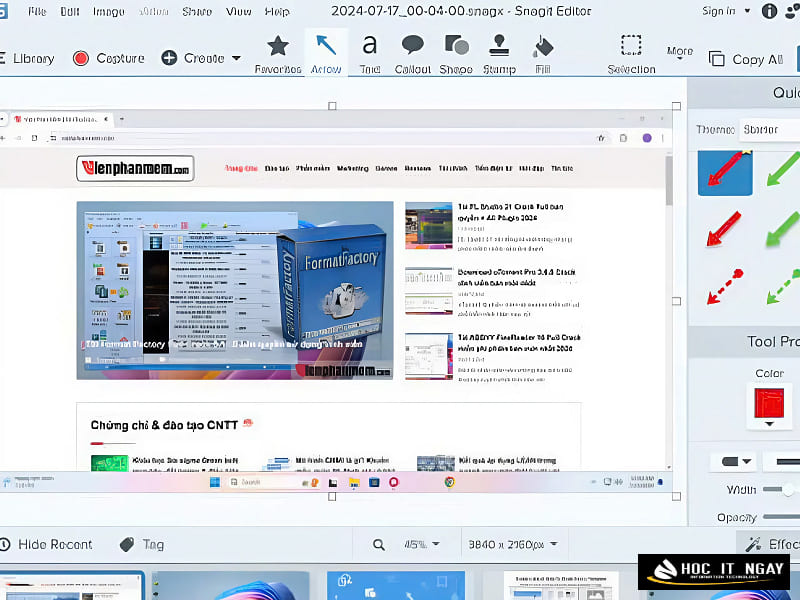The image size is (800, 600).
Task: Select the Stamp tool
Action: pos(499,54)
